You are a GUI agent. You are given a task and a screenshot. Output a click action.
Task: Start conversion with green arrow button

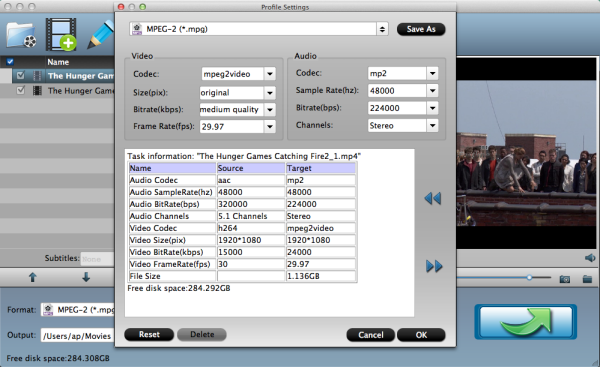[x=526, y=322]
